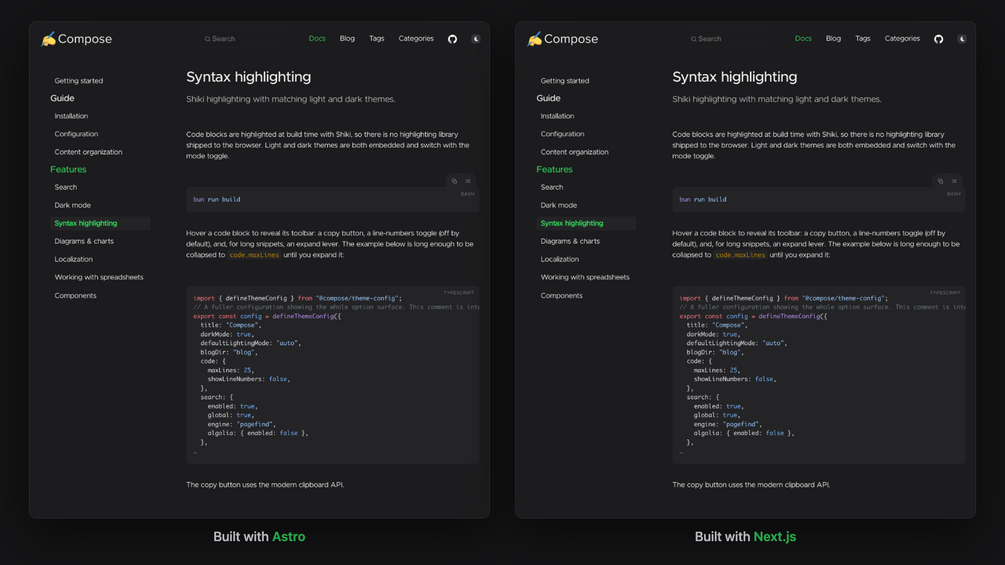Click the BASH language label in Next.js panel
The height and width of the screenshot is (565, 1005).
point(954,194)
